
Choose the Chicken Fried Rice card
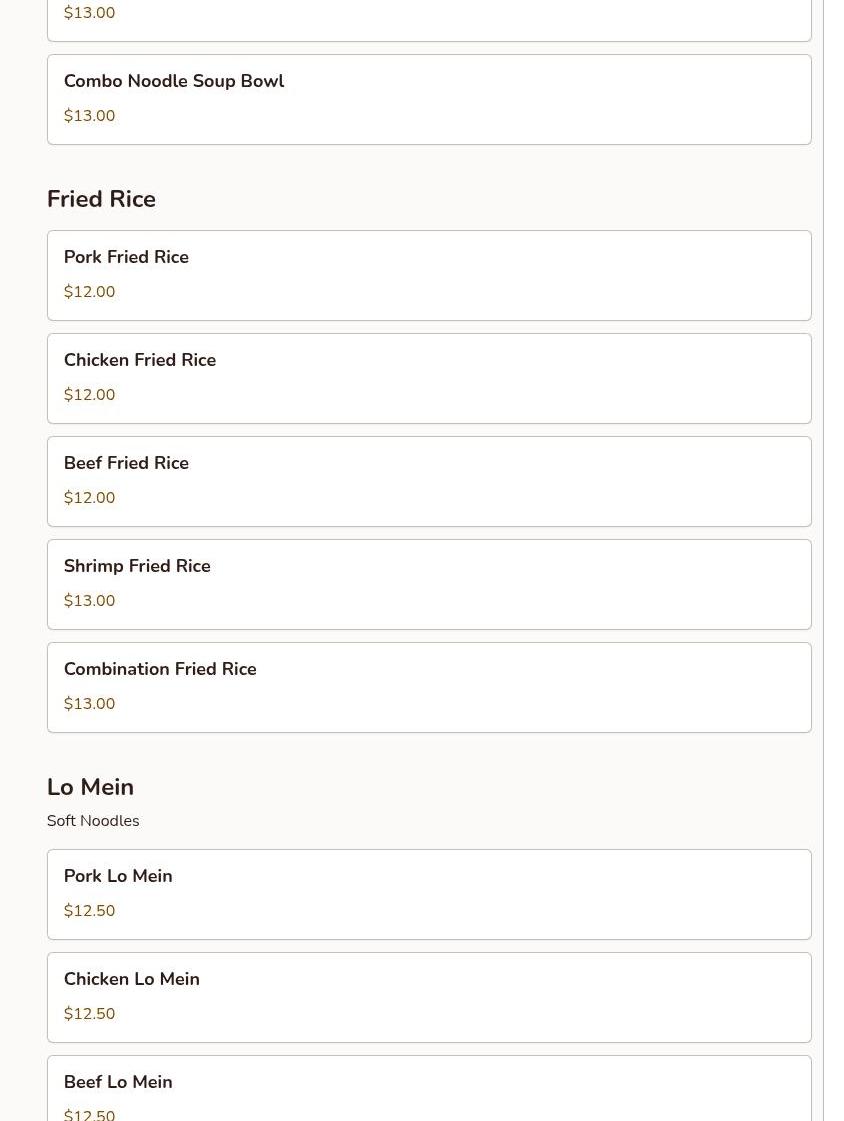pyautogui.click(x=428, y=378)
